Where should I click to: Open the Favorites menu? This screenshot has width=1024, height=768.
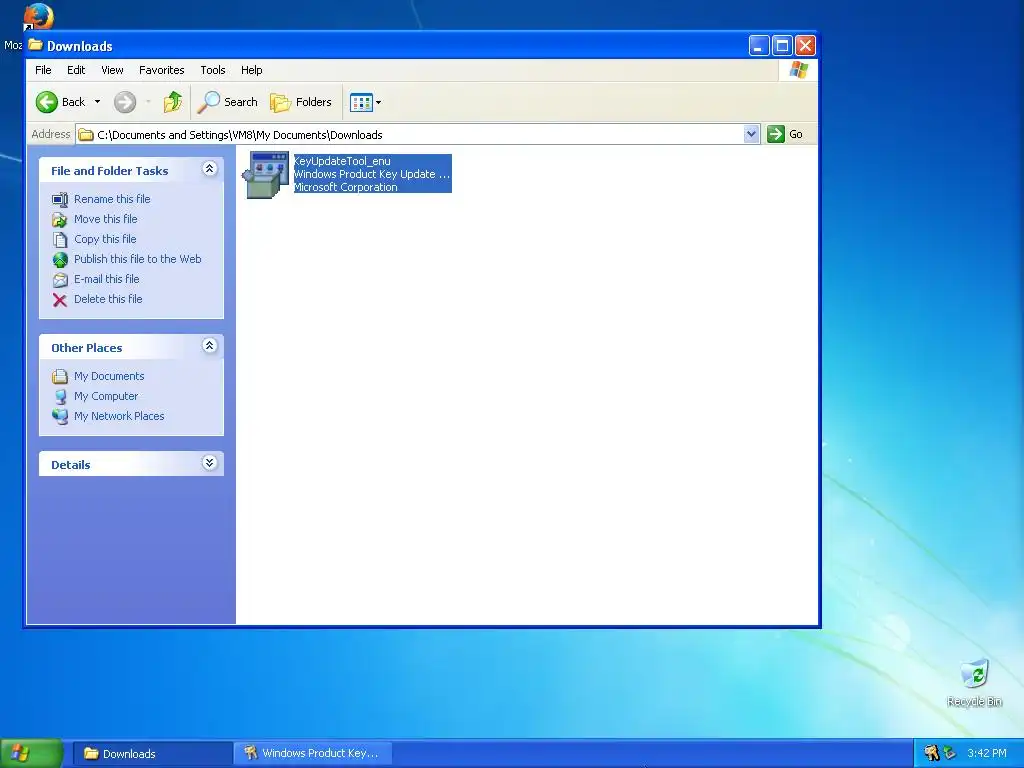coord(161,70)
